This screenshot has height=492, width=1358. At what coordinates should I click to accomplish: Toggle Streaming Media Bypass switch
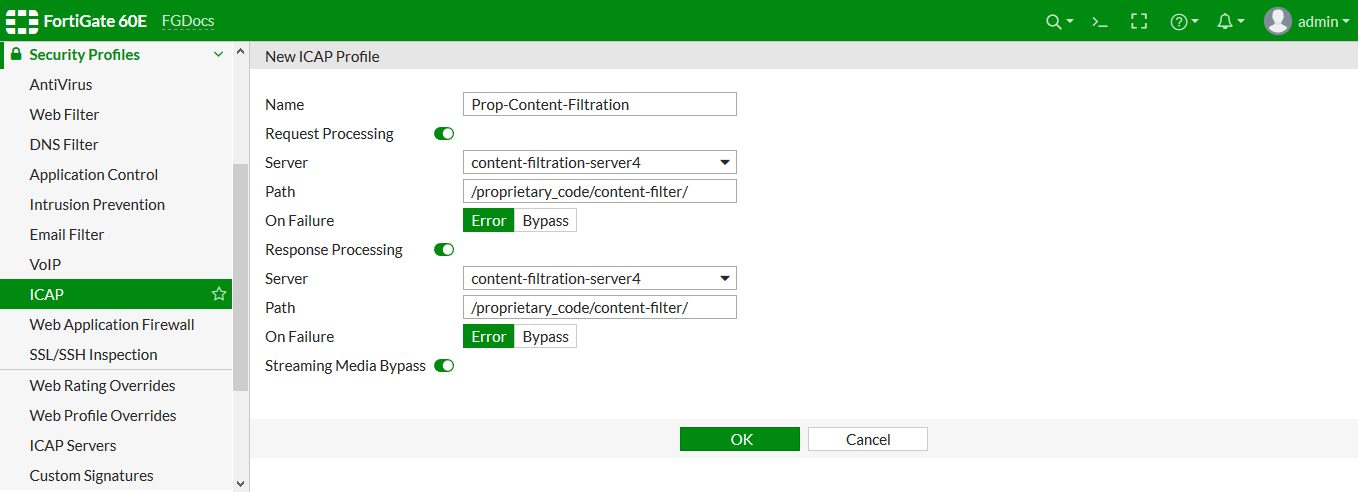pyautogui.click(x=444, y=366)
